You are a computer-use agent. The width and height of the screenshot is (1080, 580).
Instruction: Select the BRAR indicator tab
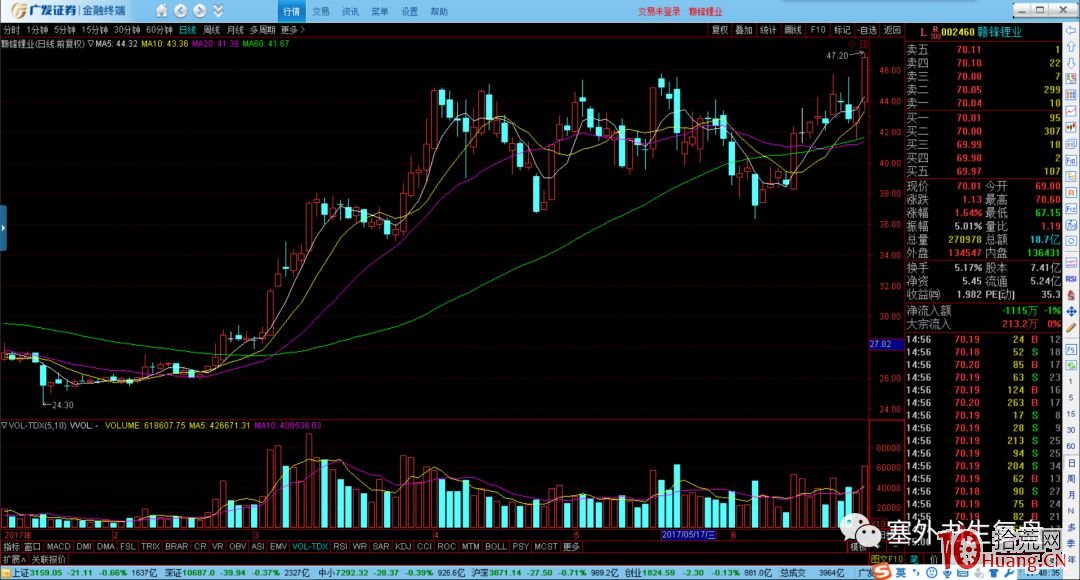pos(176,547)
